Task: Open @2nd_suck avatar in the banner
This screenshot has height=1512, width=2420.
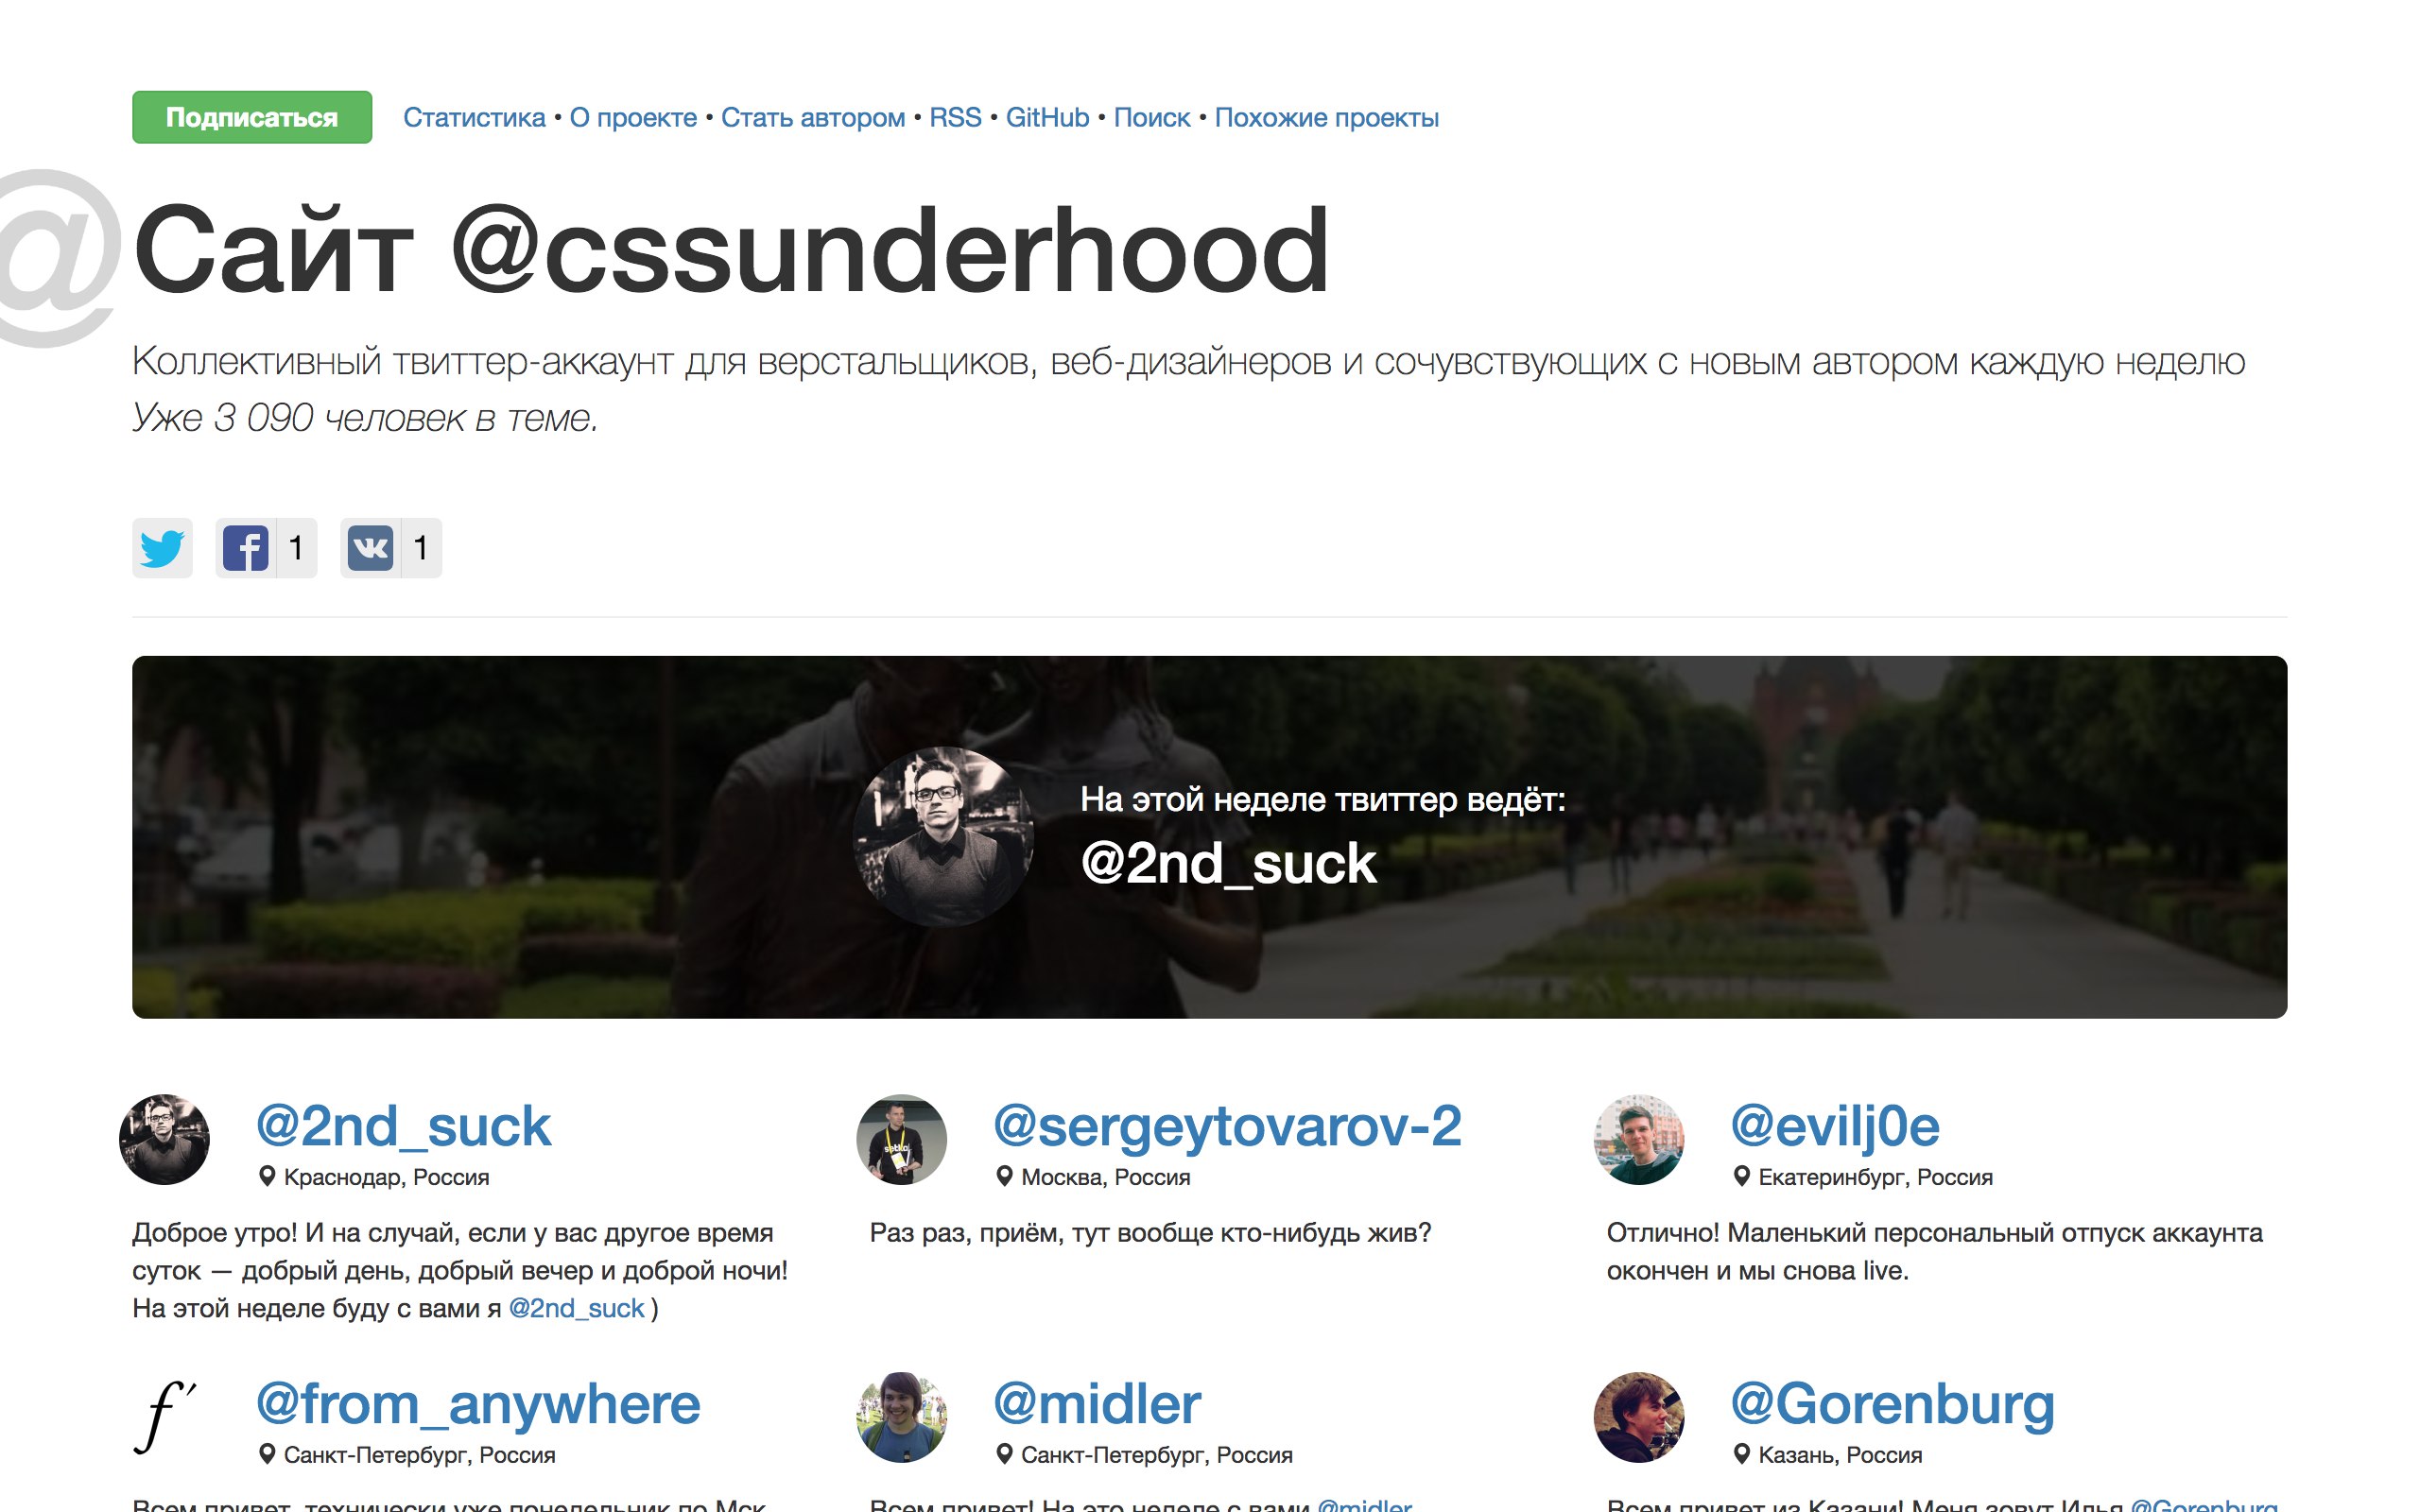Action: (x=943, y=836)
